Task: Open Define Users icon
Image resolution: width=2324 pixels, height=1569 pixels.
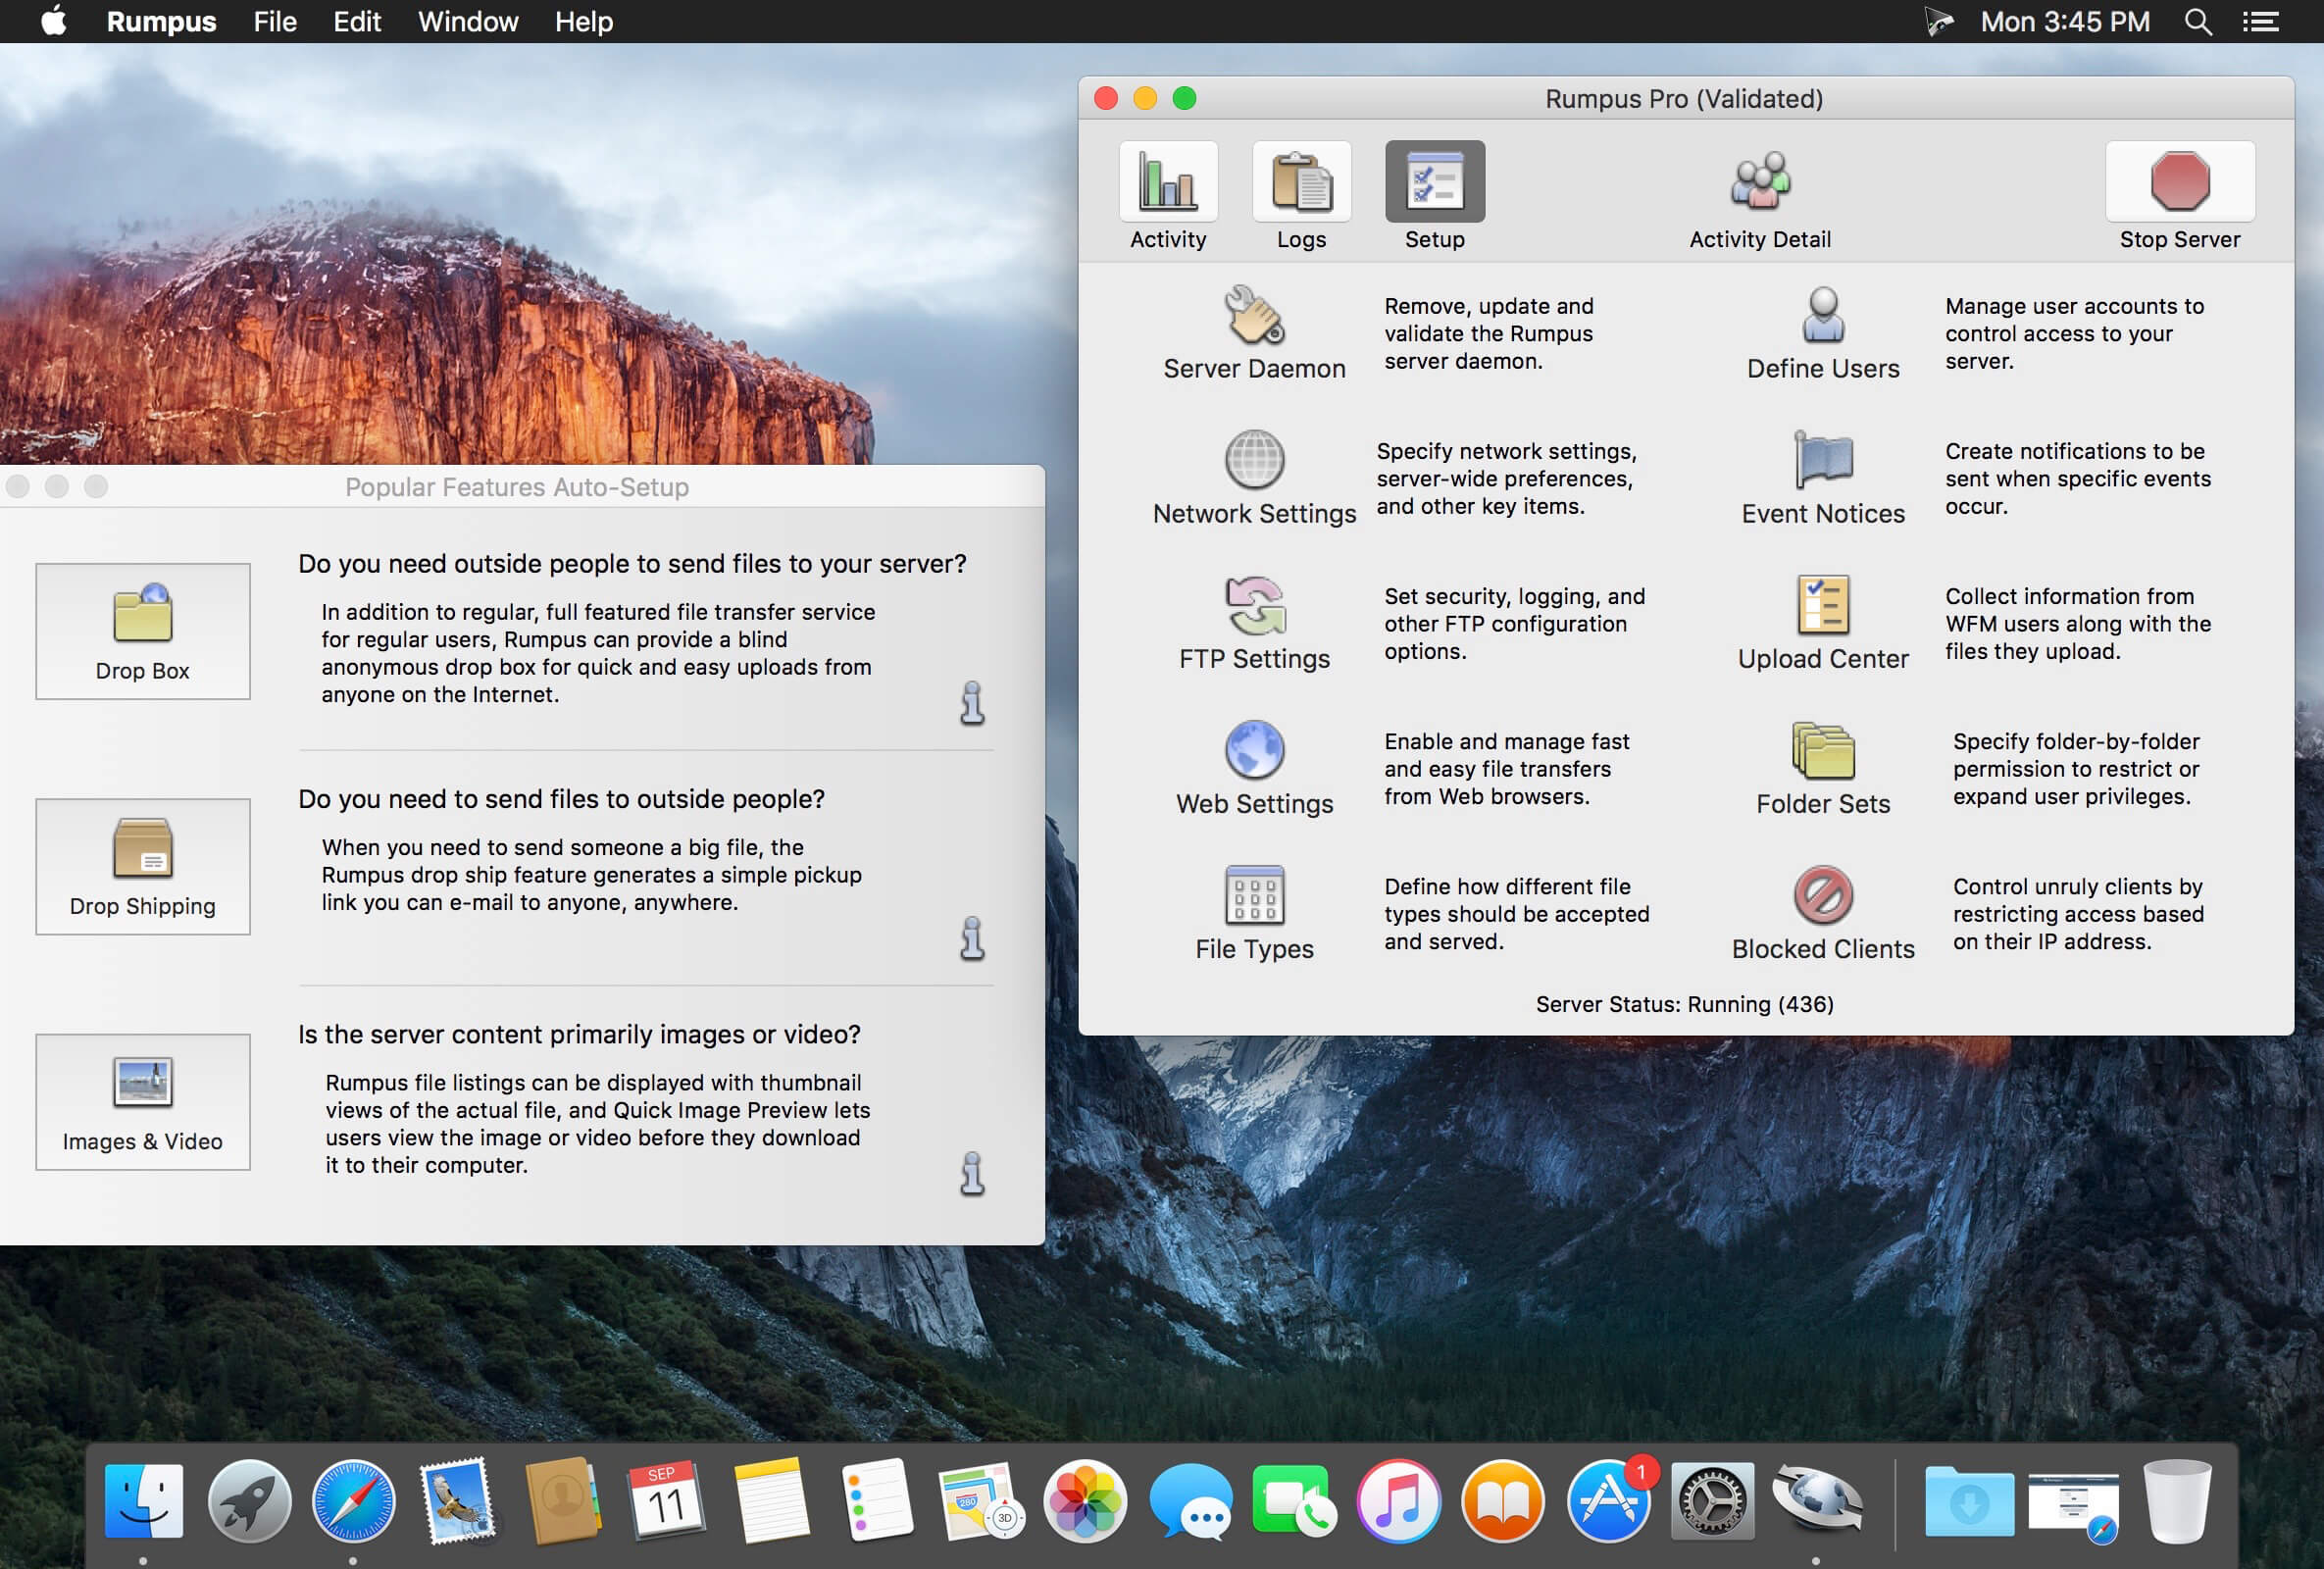Action: coord(1822,315)
